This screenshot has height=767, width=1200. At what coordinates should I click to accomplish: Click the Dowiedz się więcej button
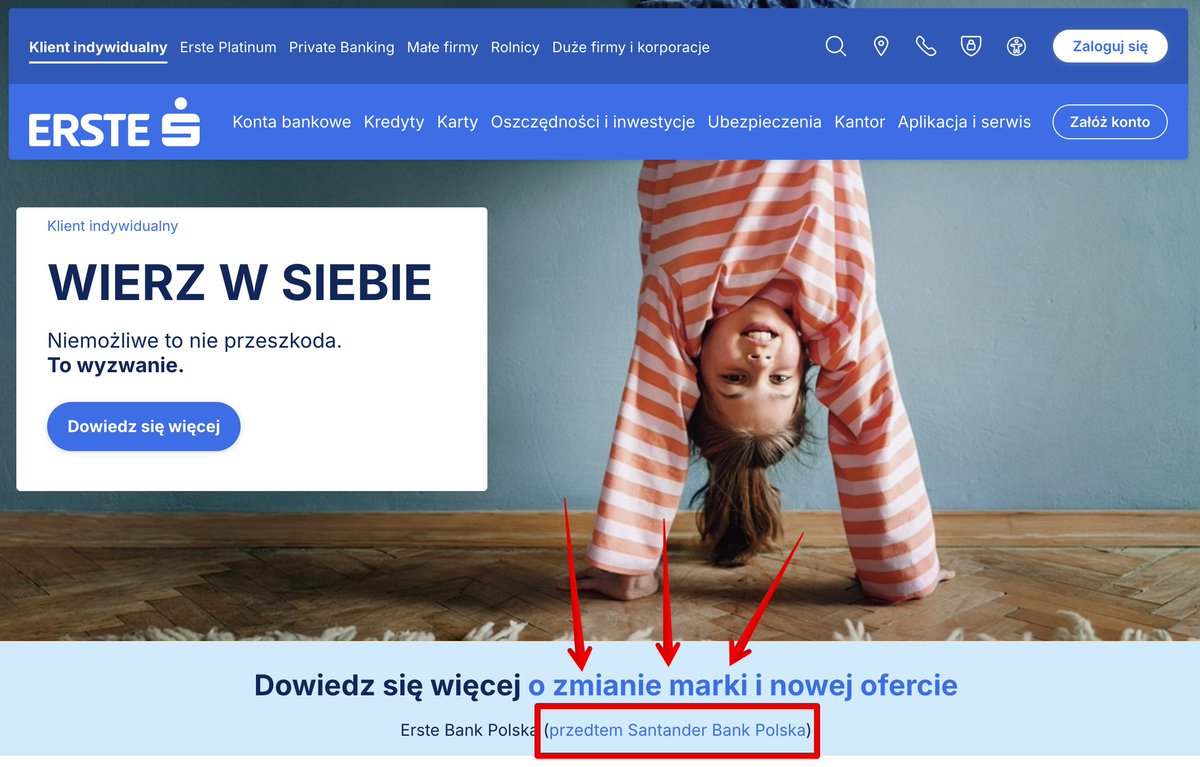click(x=144, y=427)
